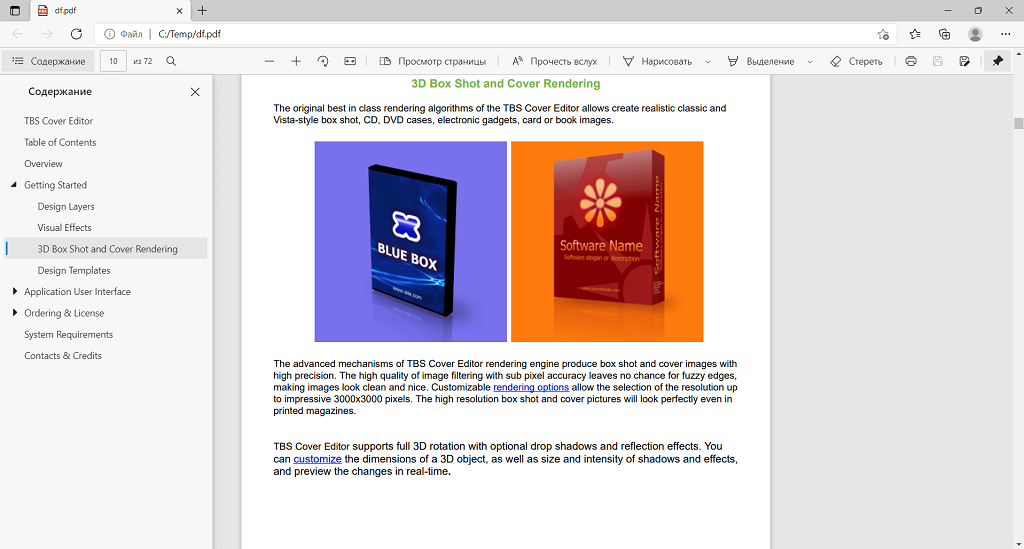Activate the Нарисовать draw tool
Viewport: 1024px width, 549px height.
(657, 61)
